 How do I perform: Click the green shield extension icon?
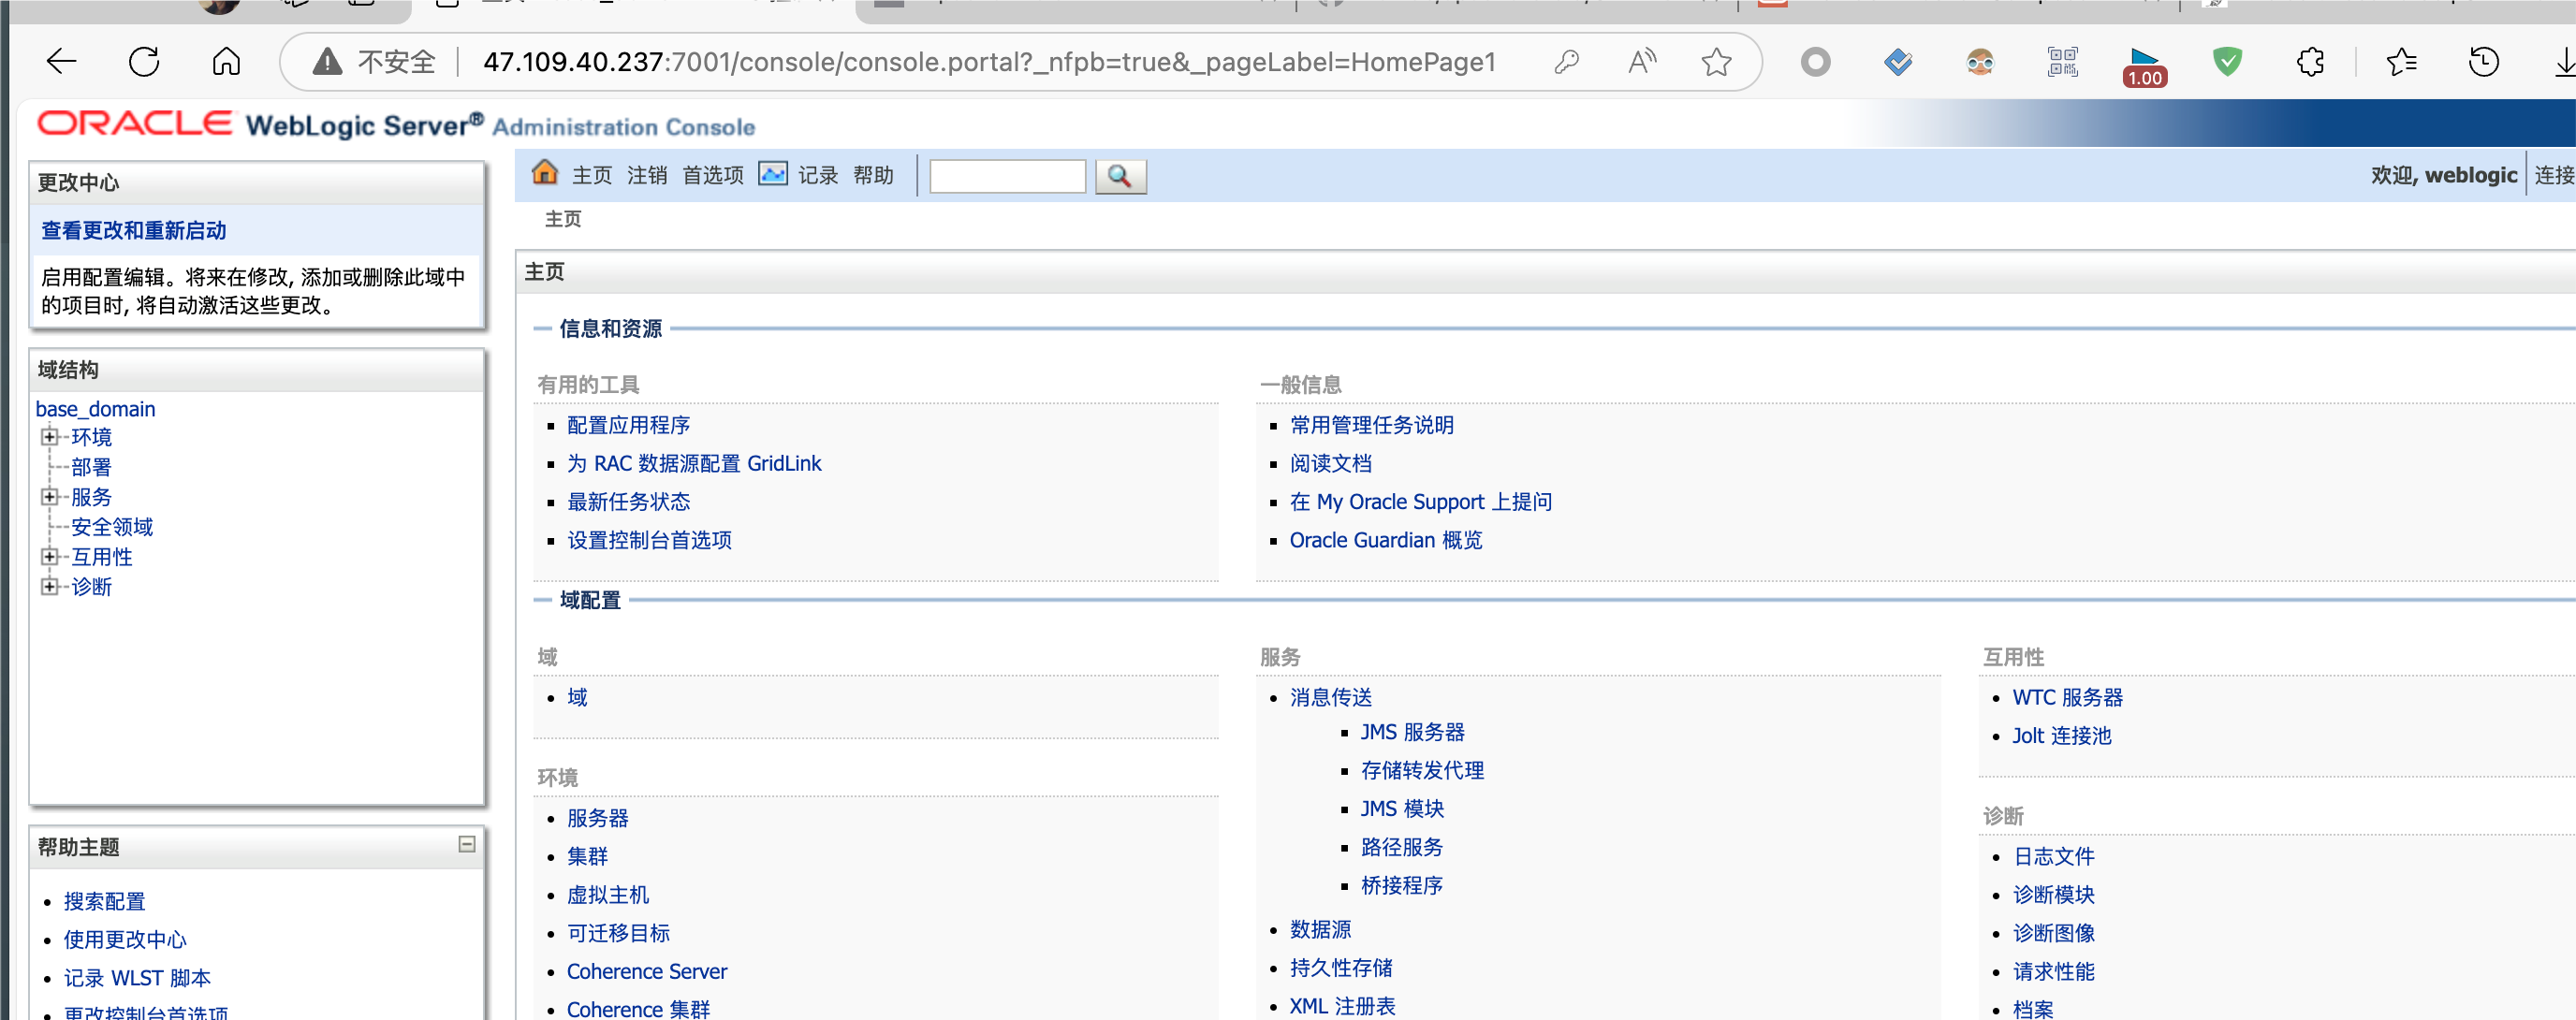pos(2227,62)
